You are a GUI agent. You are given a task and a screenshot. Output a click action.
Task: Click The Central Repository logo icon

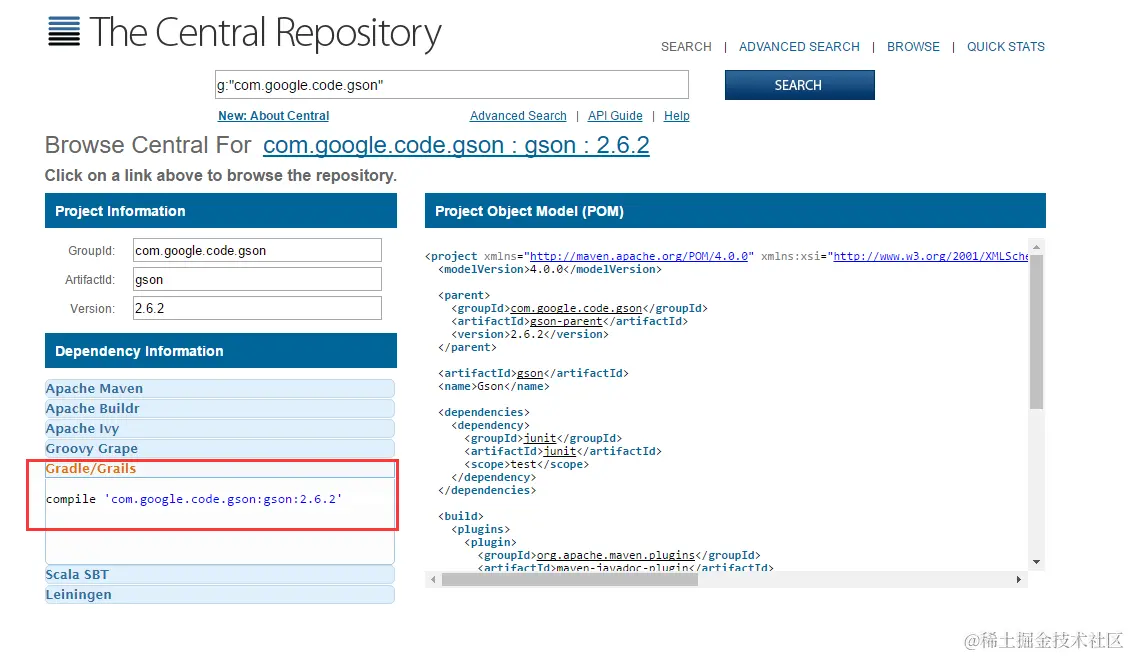click(x=64, y=32)
